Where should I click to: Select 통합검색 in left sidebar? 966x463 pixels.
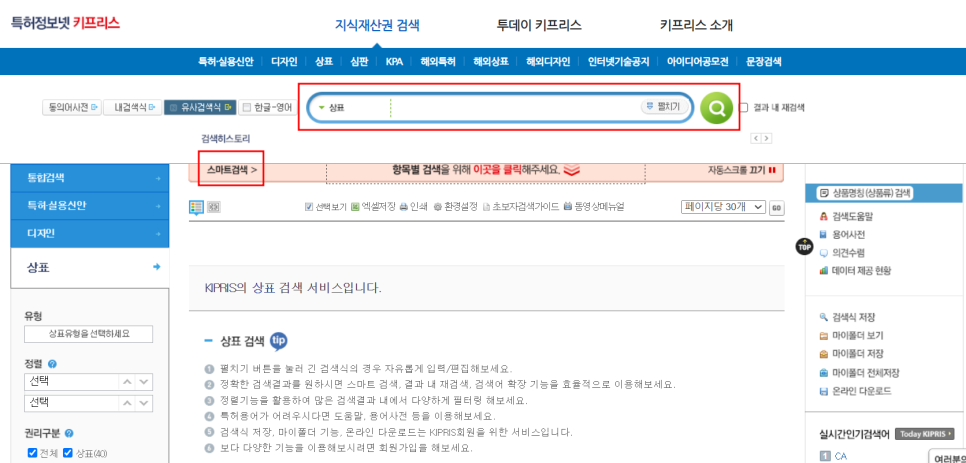click(90, 178)
